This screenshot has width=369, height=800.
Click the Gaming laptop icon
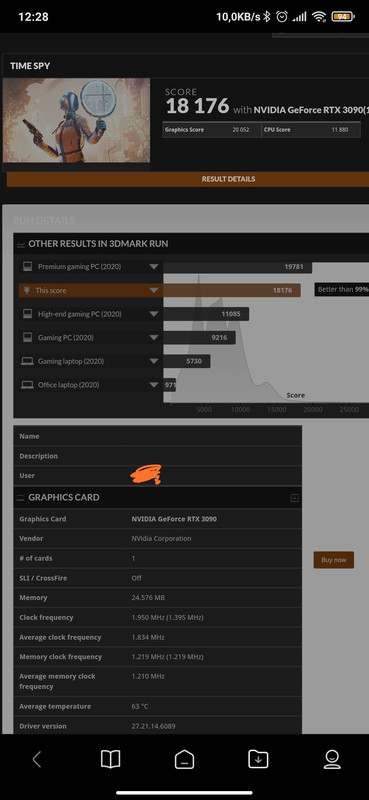click(28, 361)
